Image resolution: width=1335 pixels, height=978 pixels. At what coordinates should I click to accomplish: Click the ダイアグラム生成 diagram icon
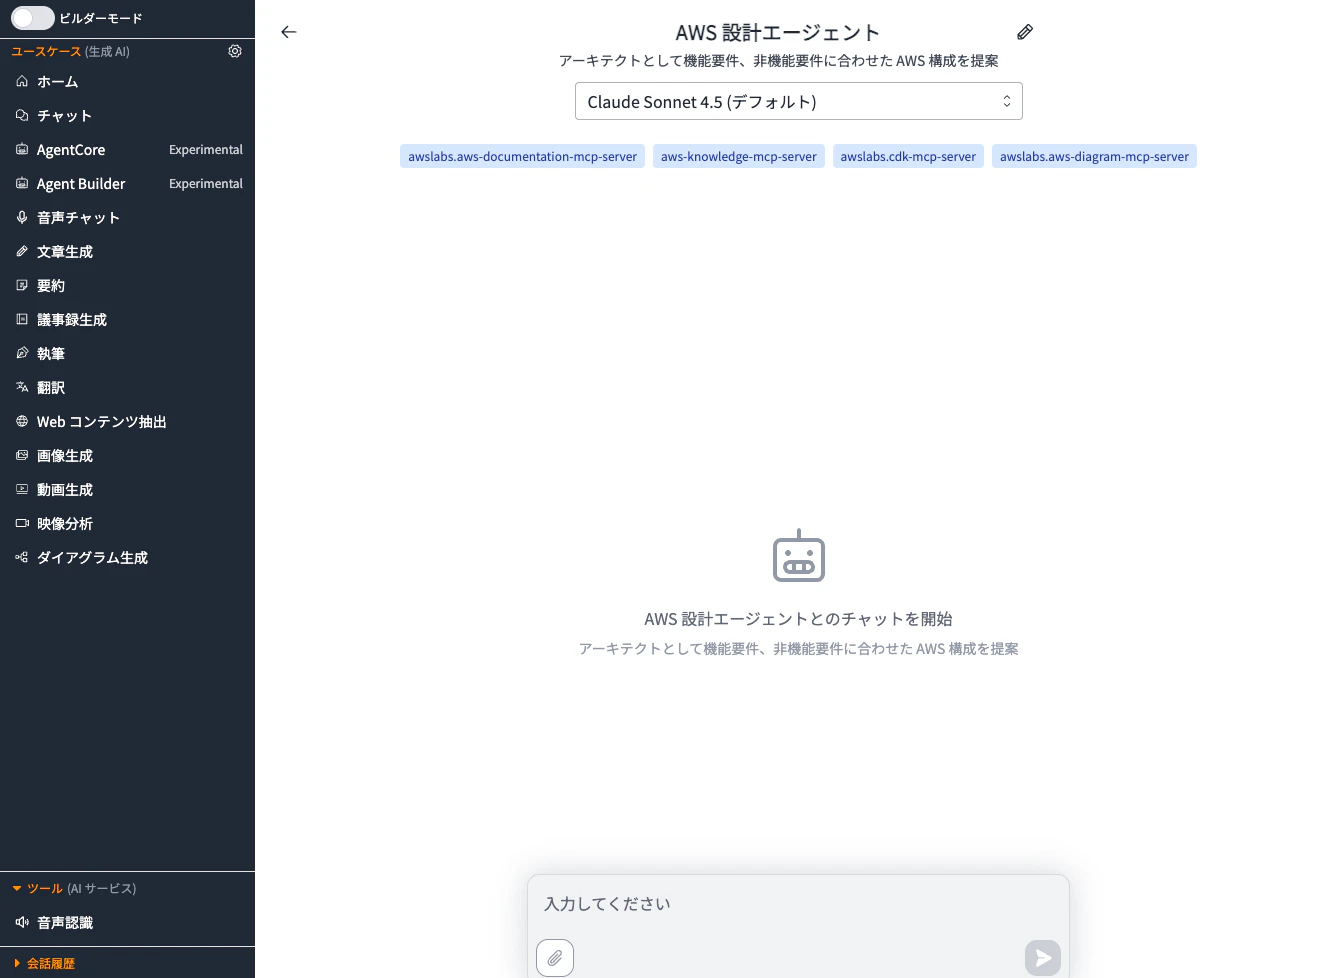click(22, 557)
